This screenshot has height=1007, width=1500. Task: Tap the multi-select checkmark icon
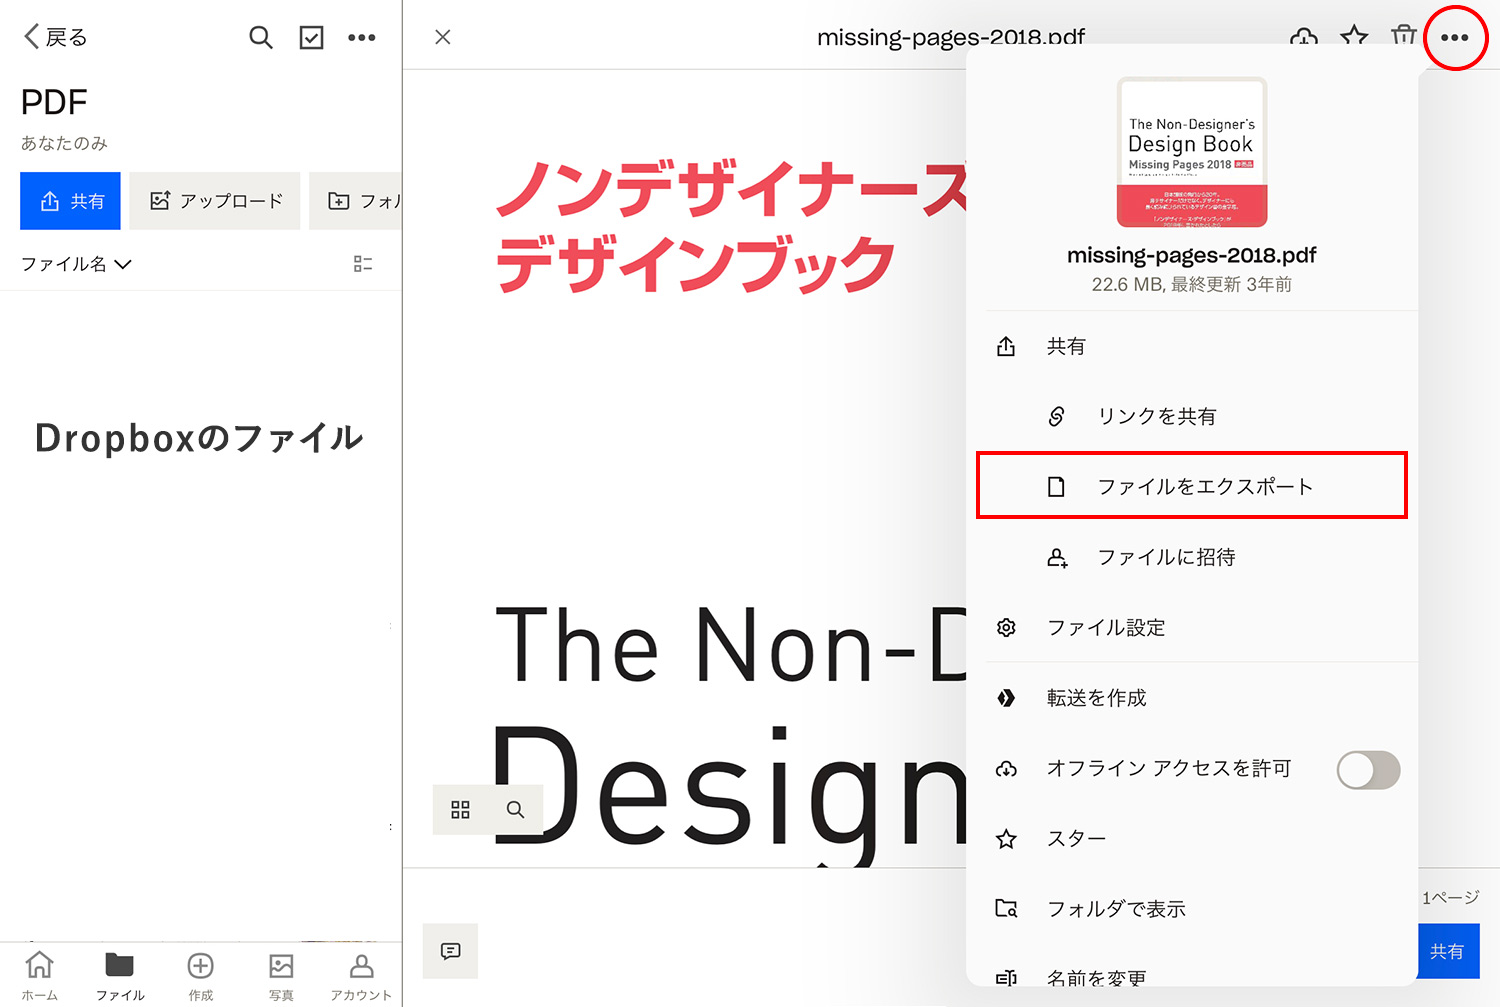pos(311,38)
